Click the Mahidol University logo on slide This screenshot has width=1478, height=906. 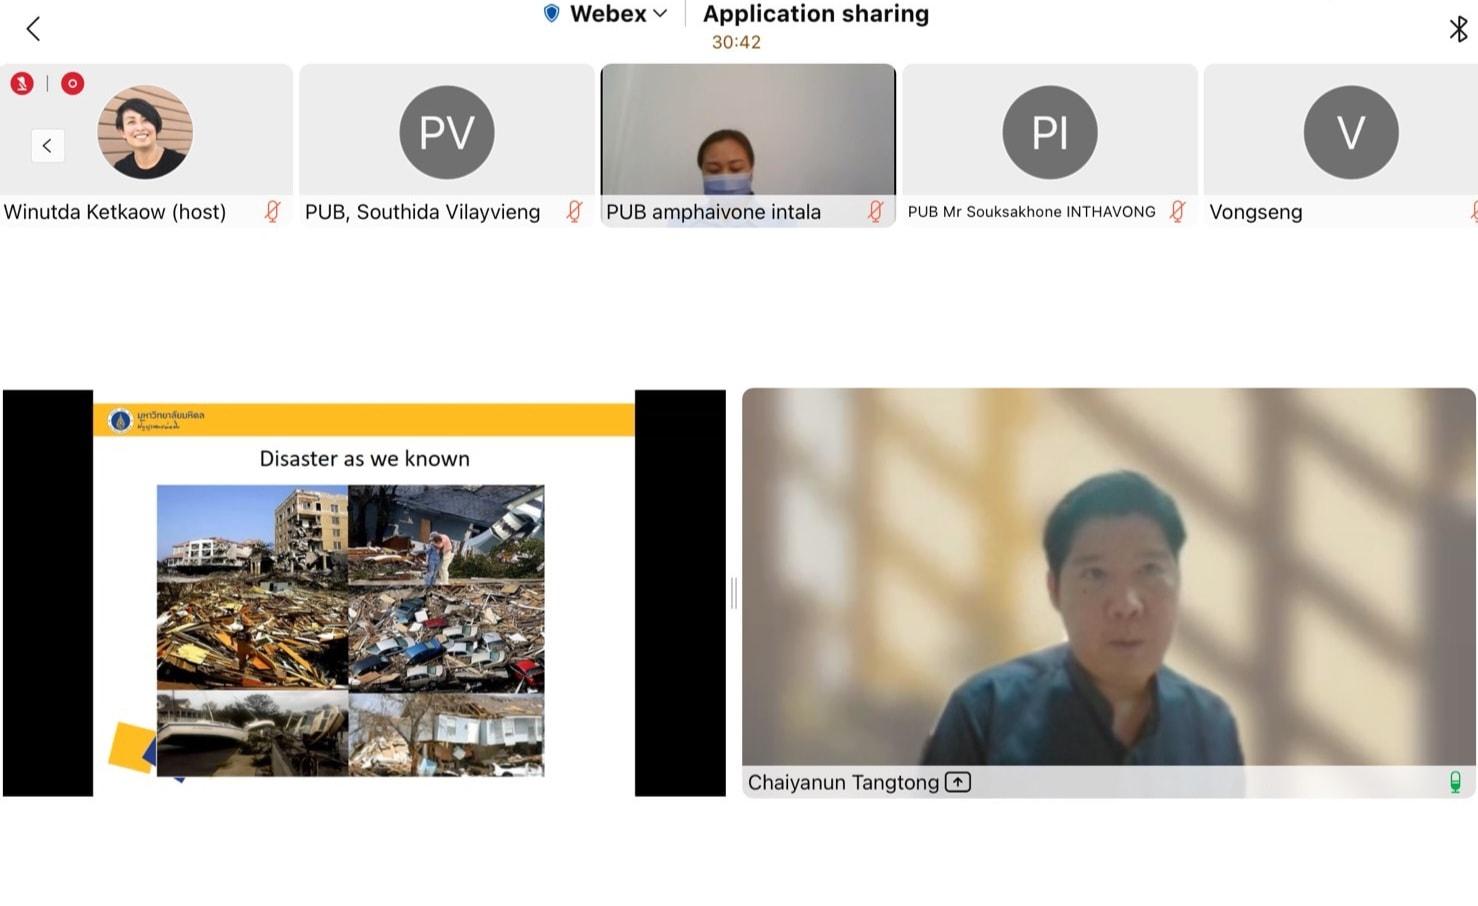(120, 420)
